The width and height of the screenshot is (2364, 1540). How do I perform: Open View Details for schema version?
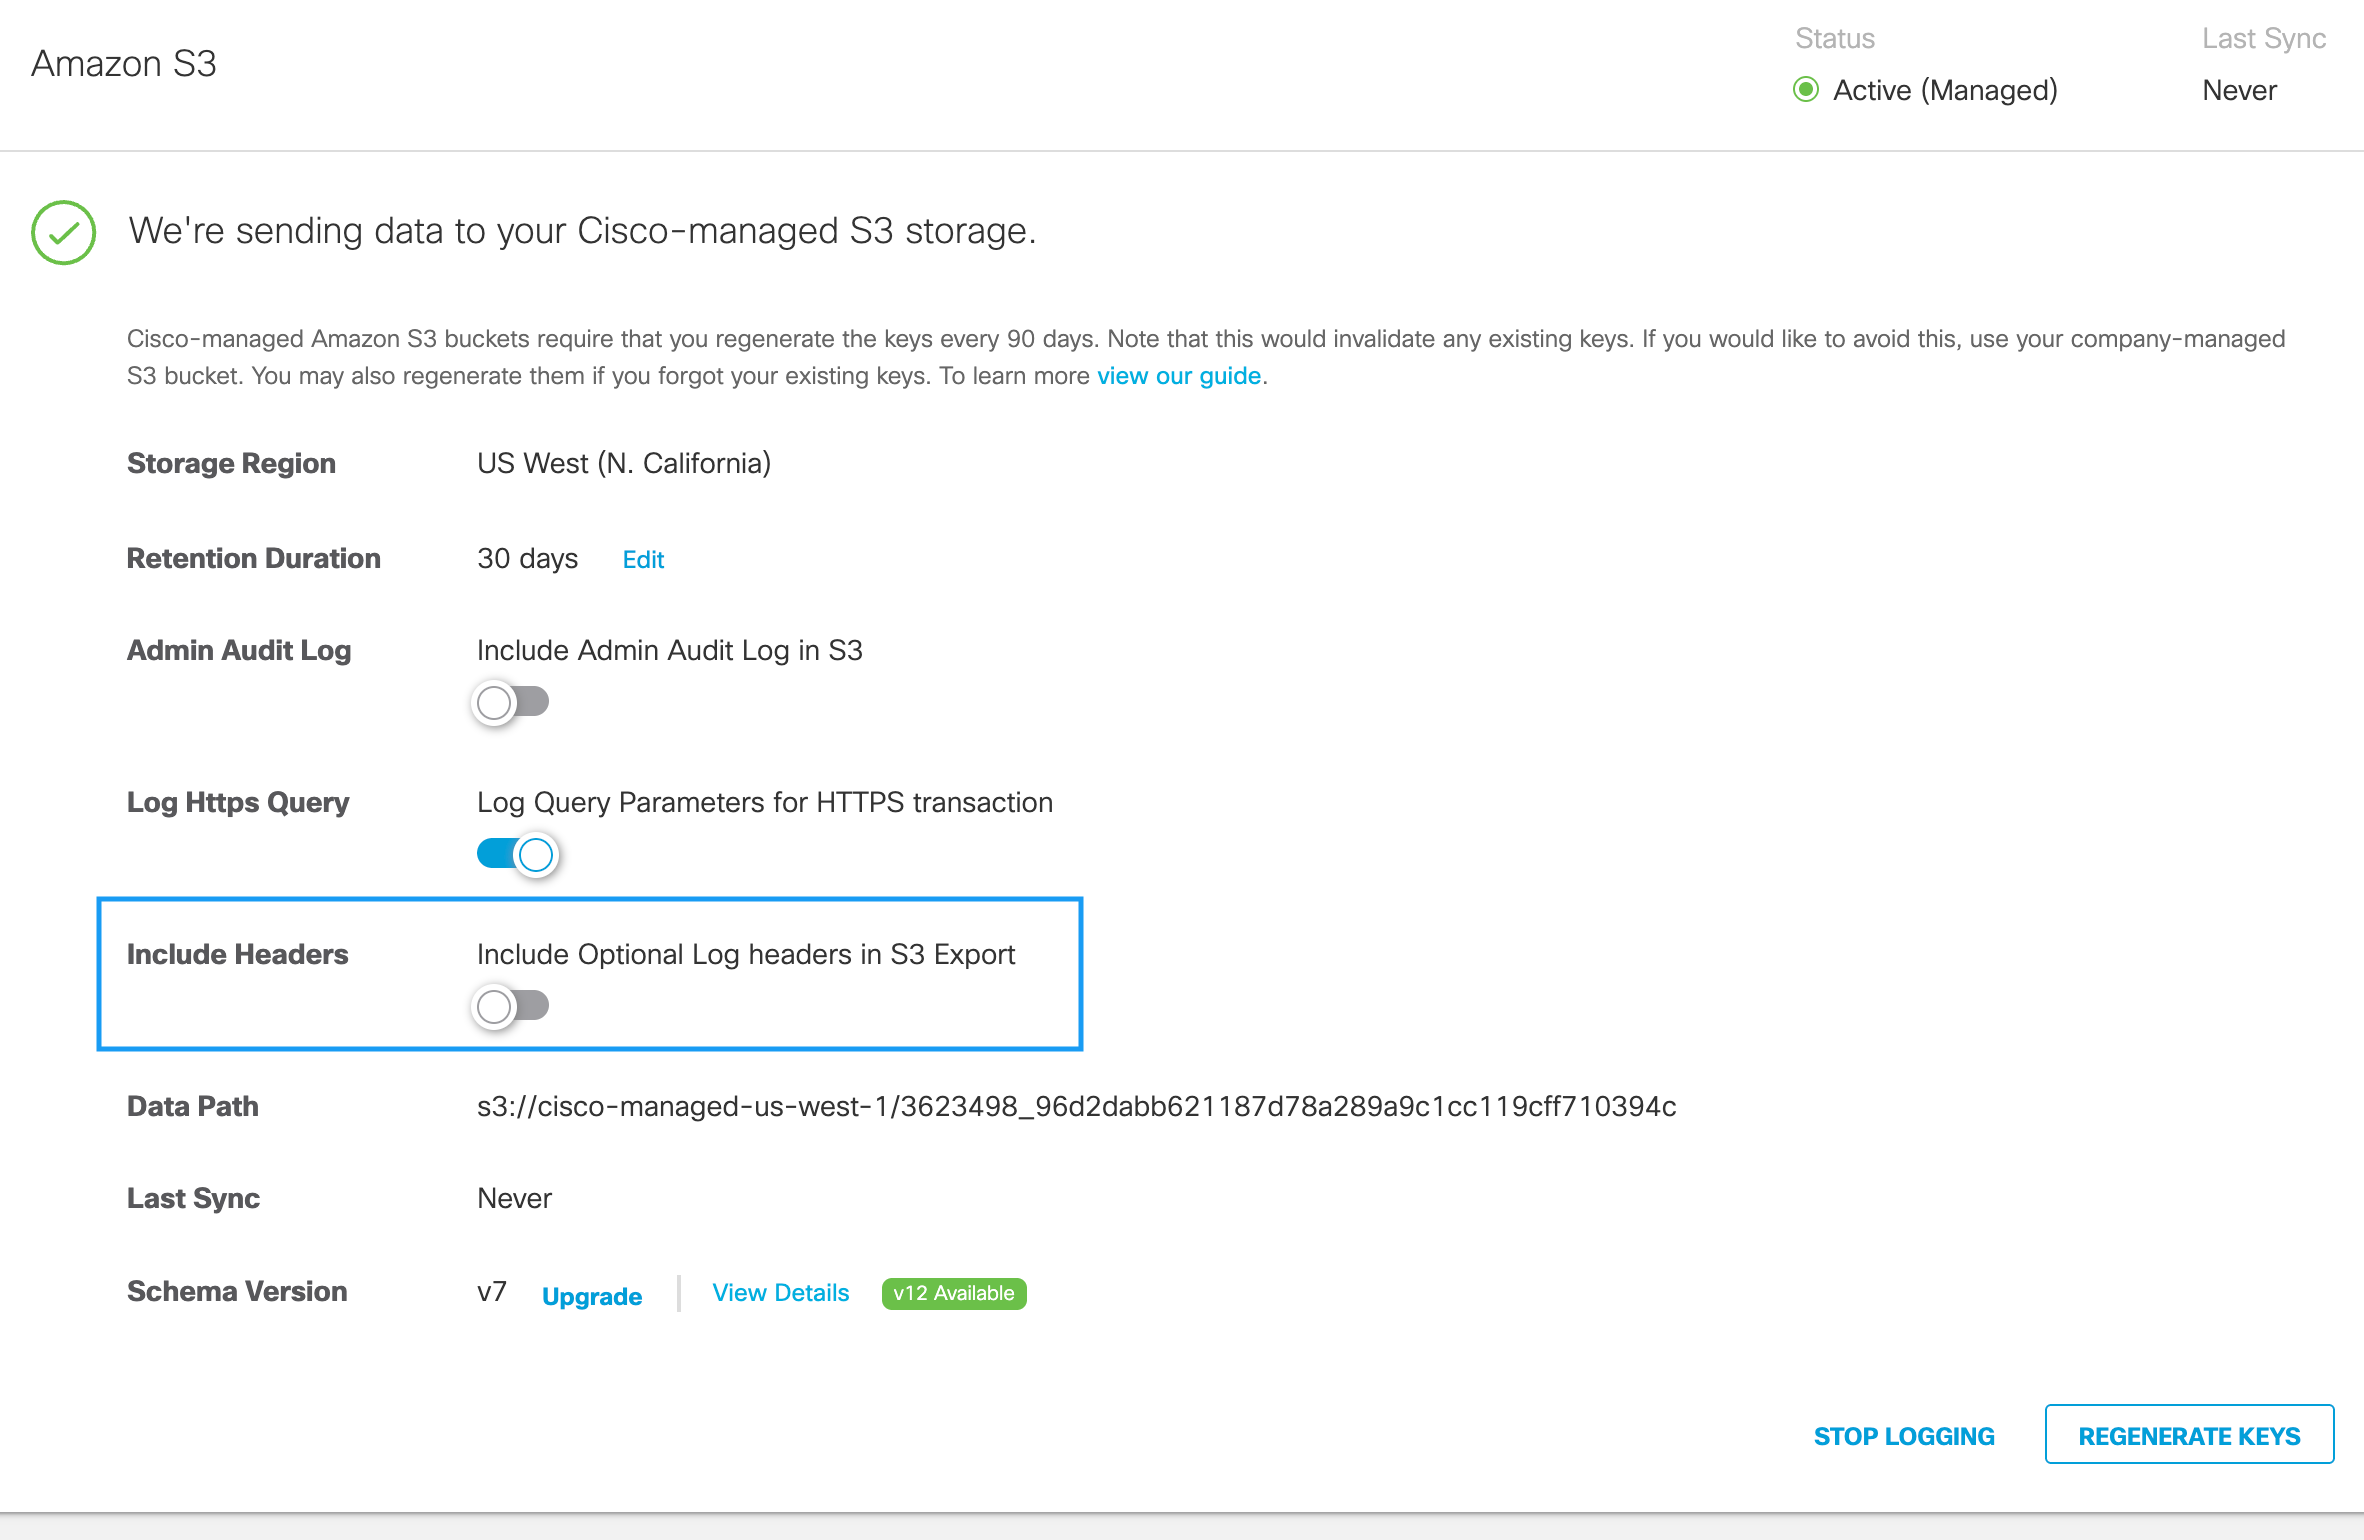point(780,1293)
